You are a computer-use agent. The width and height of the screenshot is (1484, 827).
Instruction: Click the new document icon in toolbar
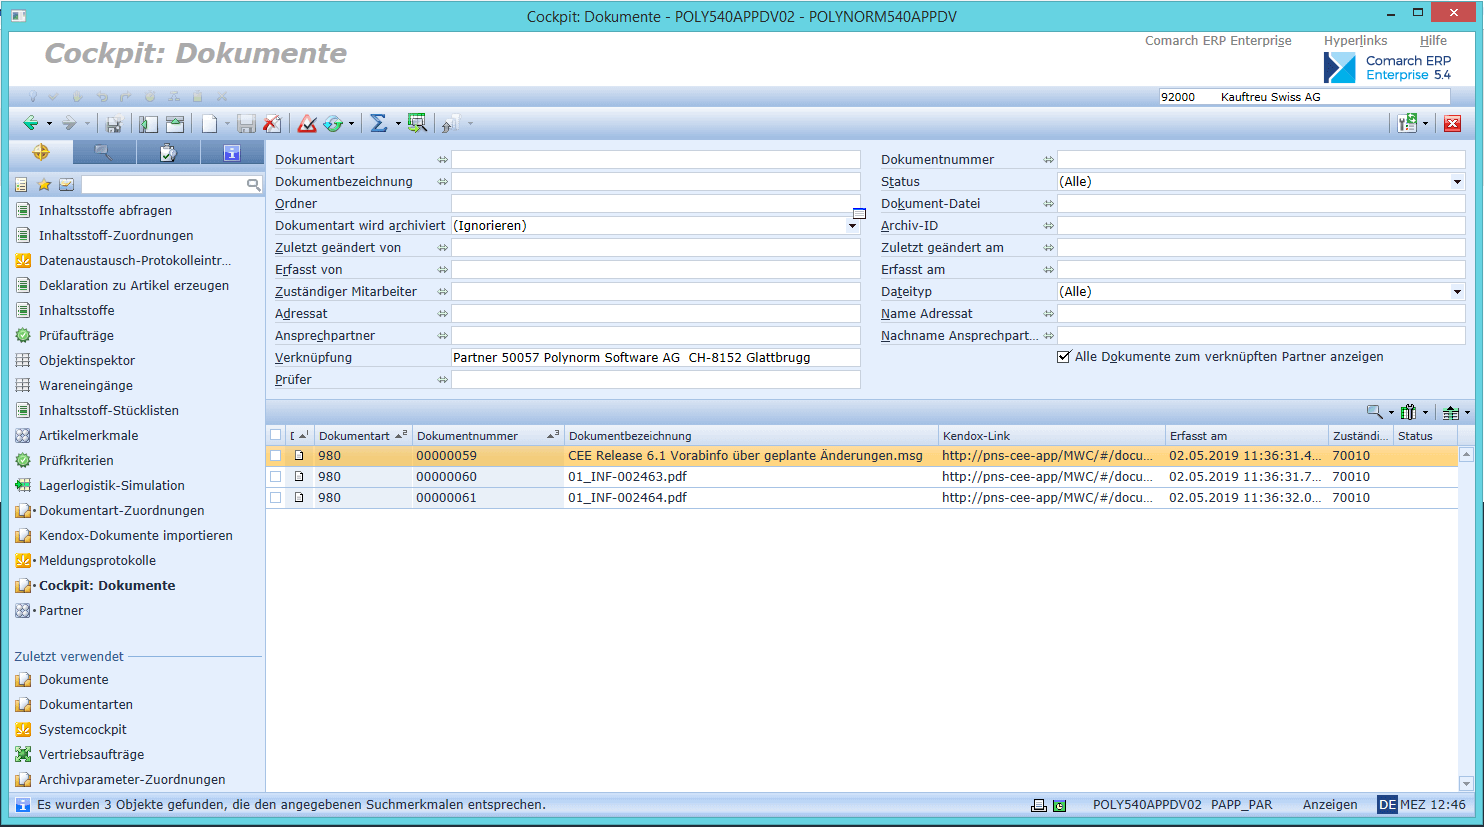tap(210, 123)
